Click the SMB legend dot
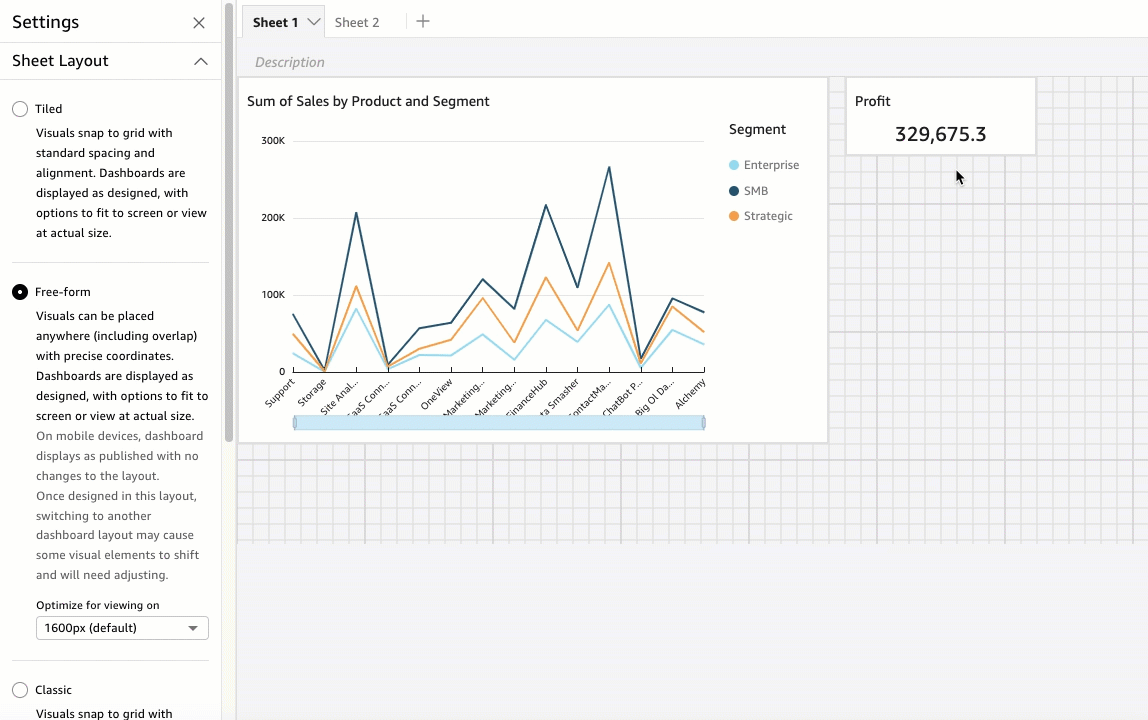 tap(734, 191)
